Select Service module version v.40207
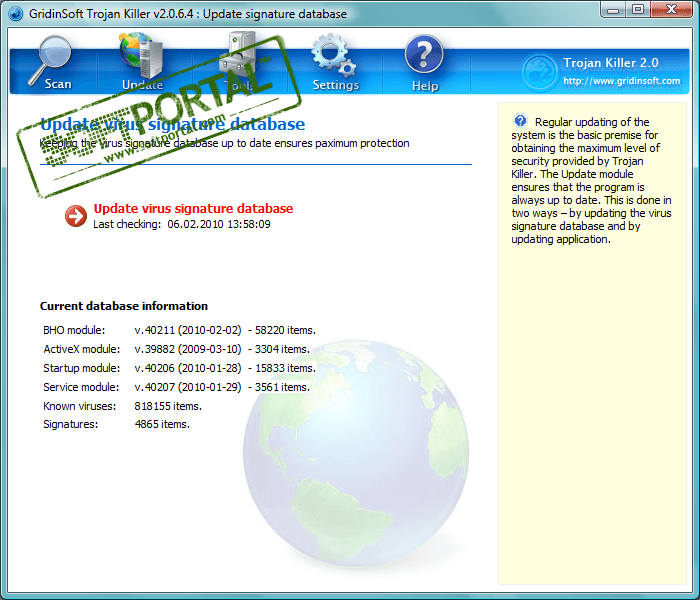 click(x=188, y=387)
